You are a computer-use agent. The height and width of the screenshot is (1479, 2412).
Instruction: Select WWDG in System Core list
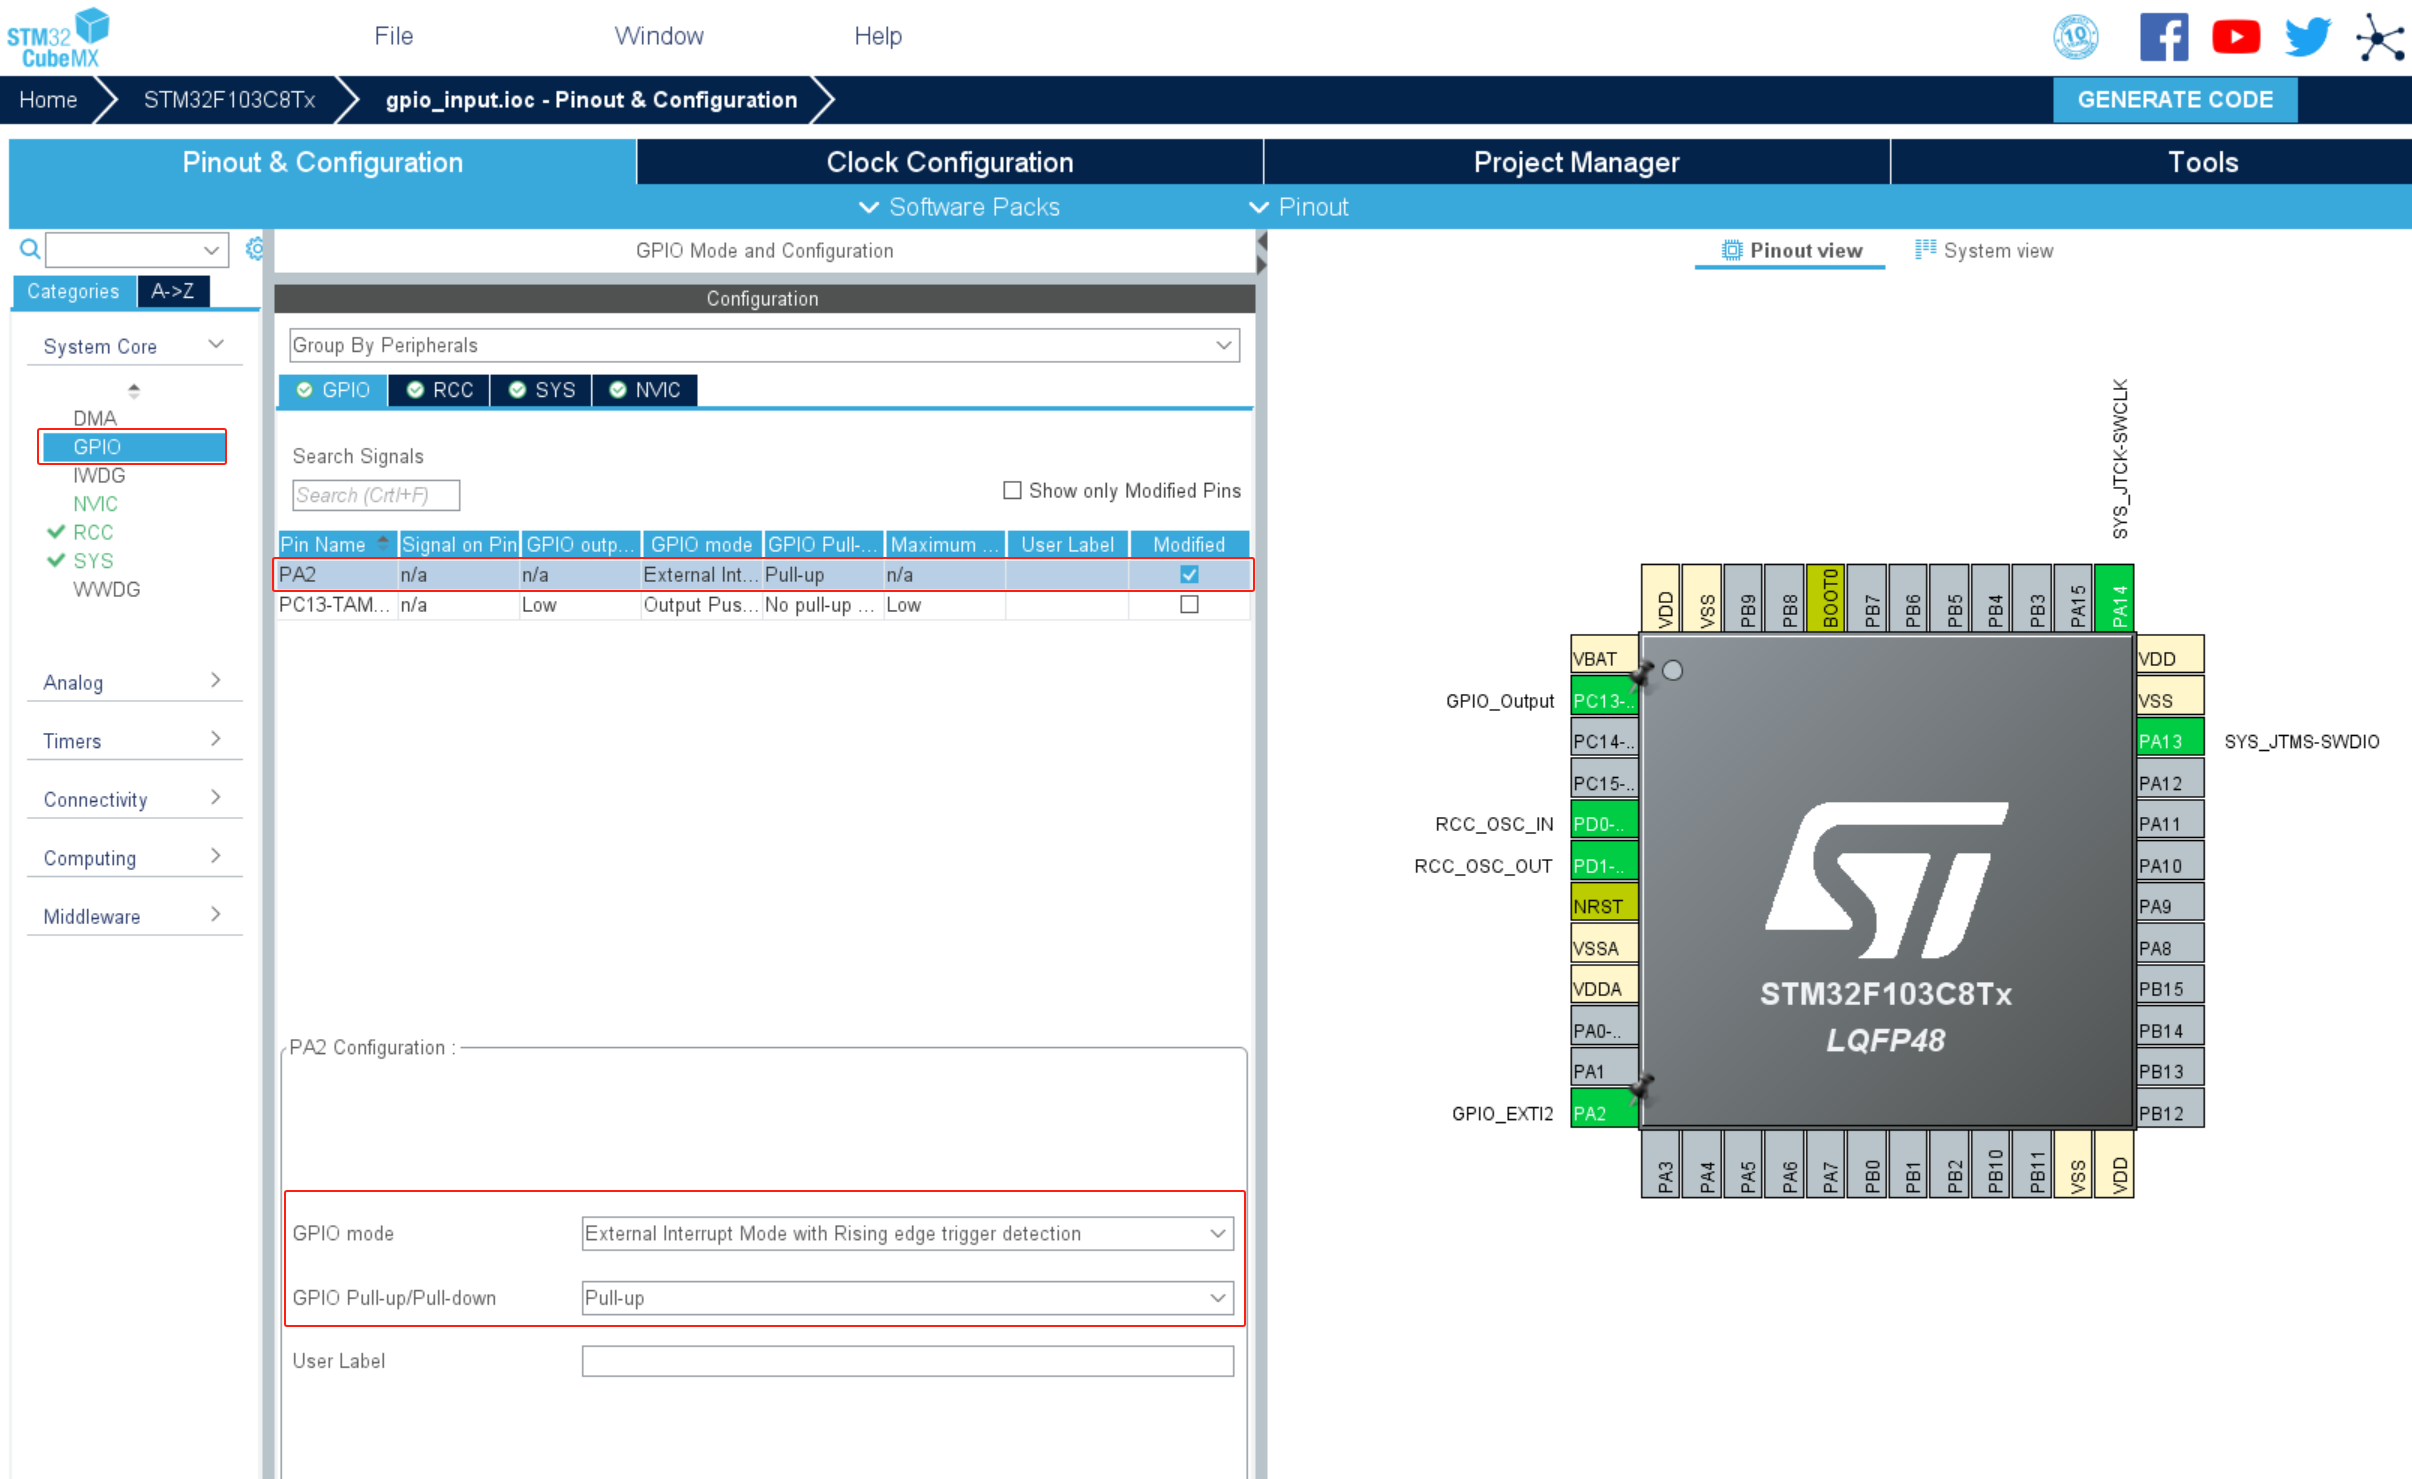click(106, 589)
